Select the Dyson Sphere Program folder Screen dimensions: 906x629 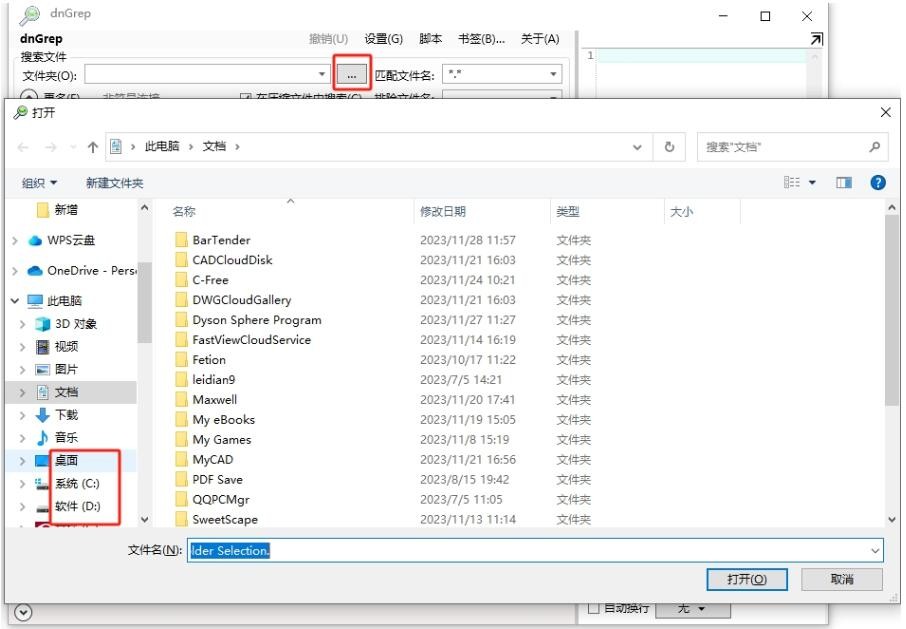[x=257, y=320]
